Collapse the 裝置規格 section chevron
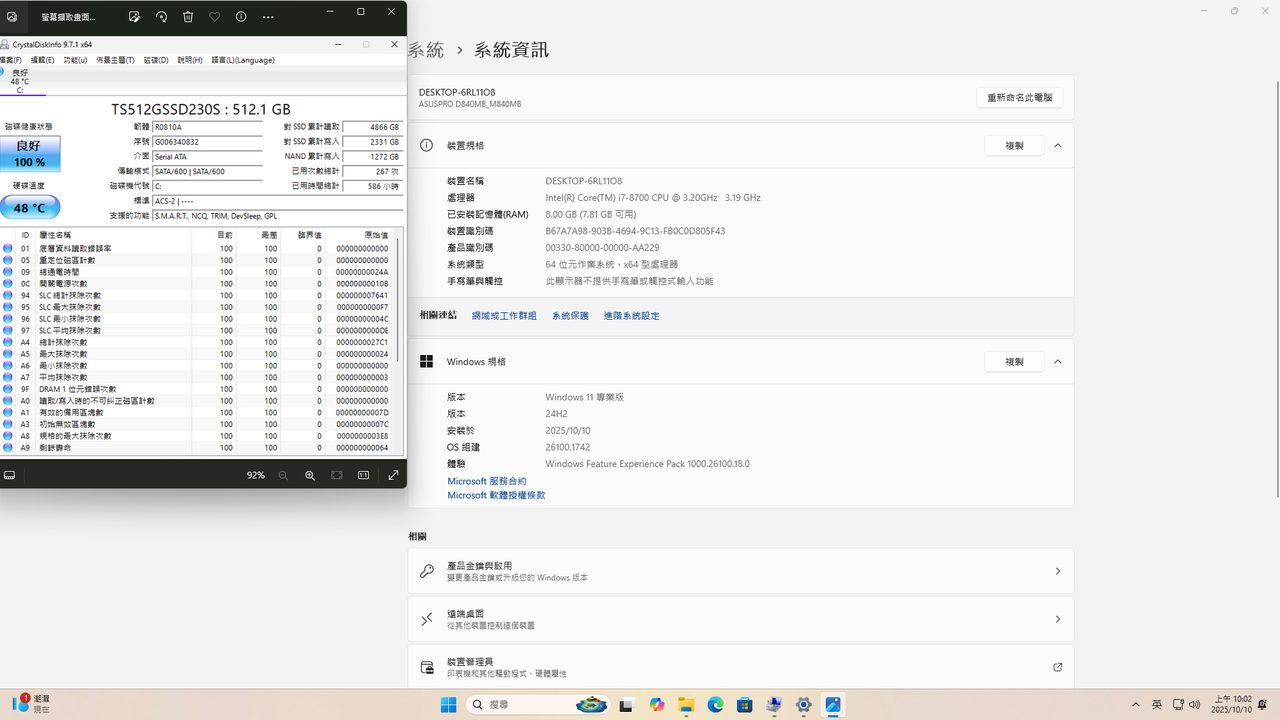The height and width of the screenshot is (720, 1280). pos(1057,146)
